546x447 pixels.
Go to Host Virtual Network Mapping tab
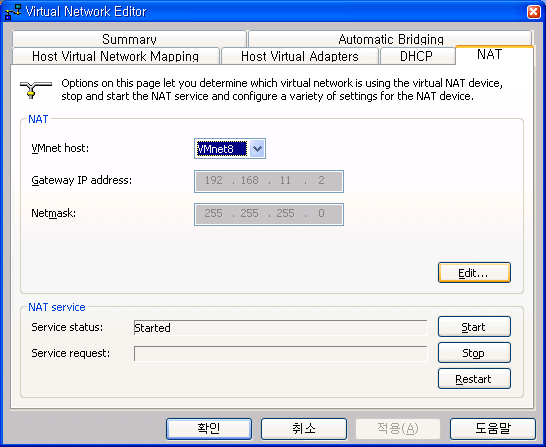[x=115, y=56]
